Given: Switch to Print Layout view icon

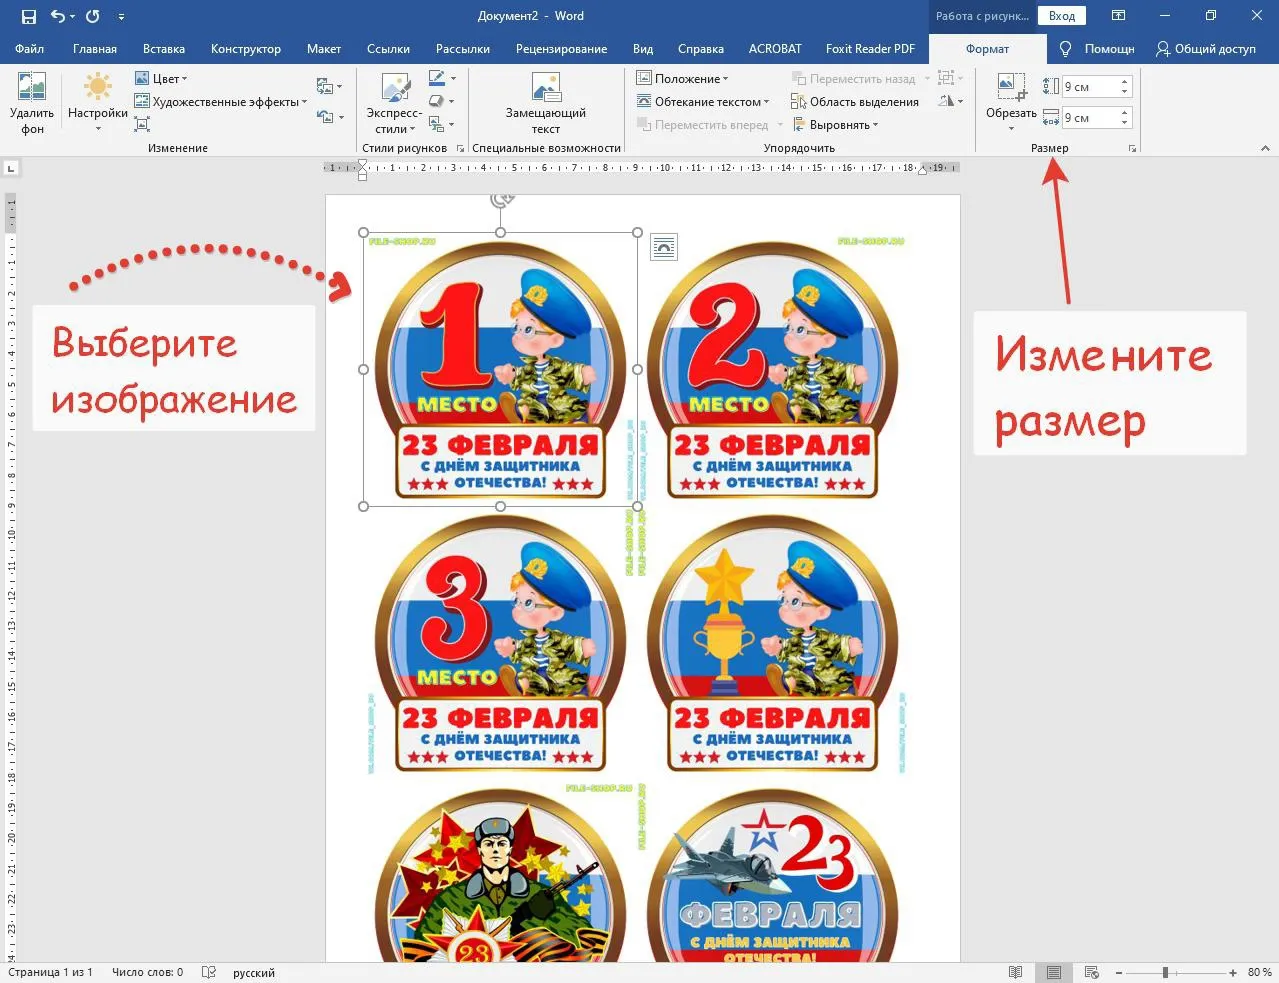Looking at the screenshot, I should pyautogui.click(x=1054, y=972).
